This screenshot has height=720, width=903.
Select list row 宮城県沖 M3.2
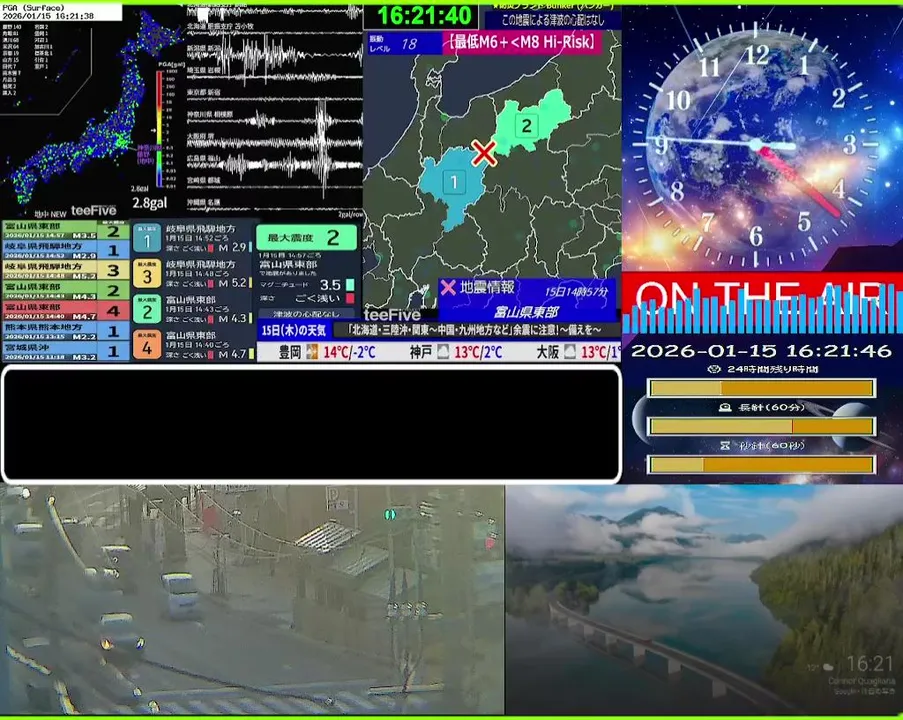coord(65,351)
